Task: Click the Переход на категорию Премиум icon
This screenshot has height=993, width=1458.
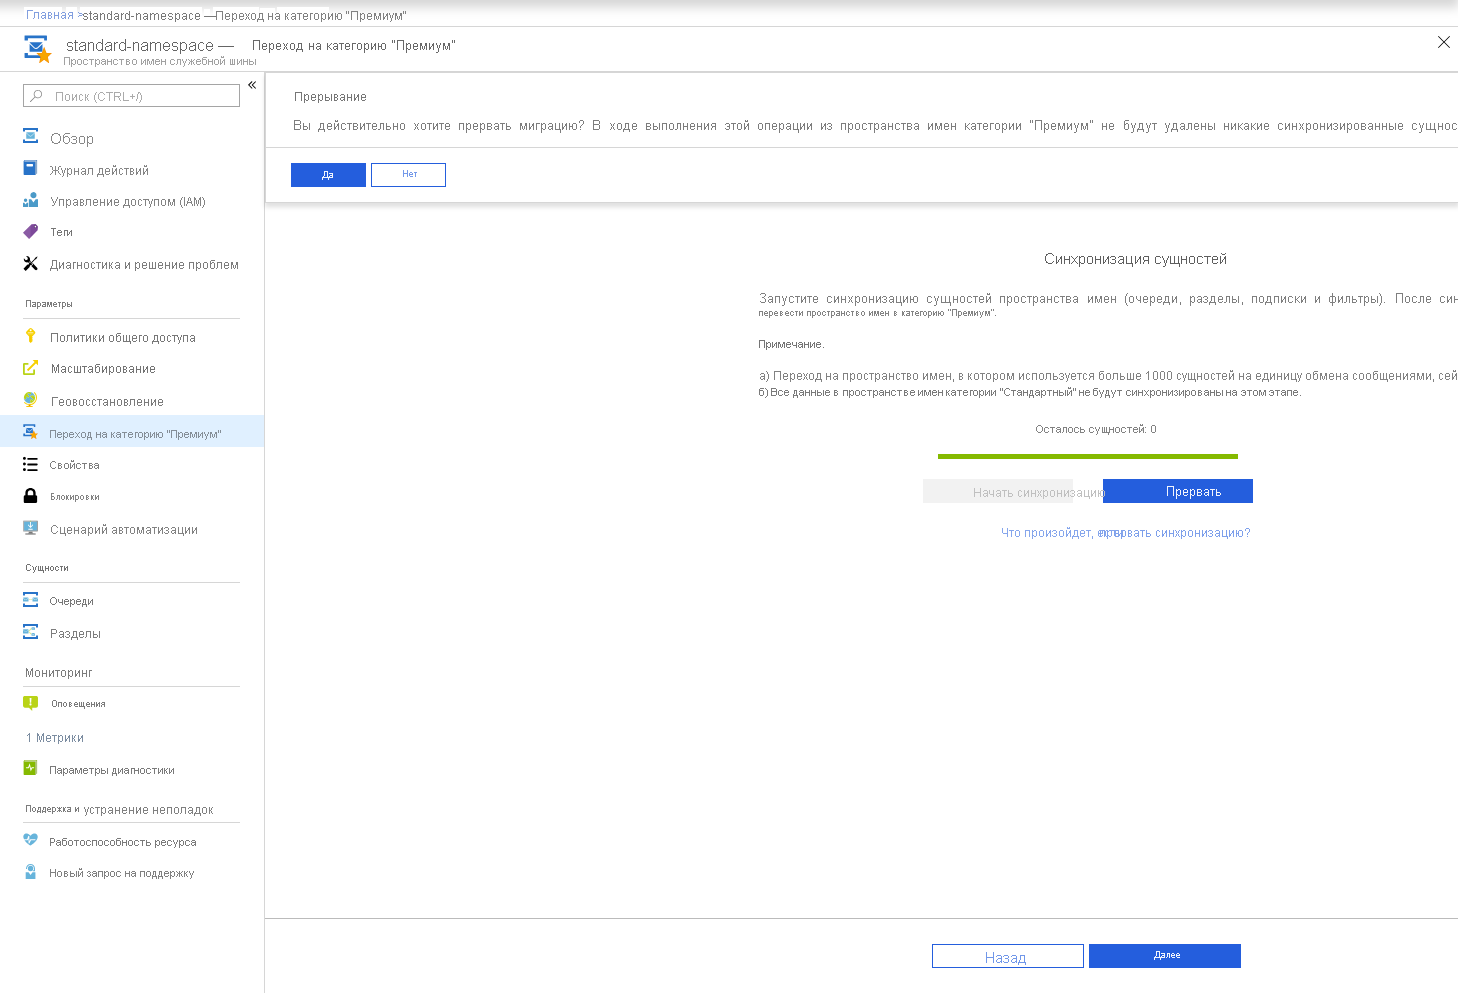Action: [31, 432]
